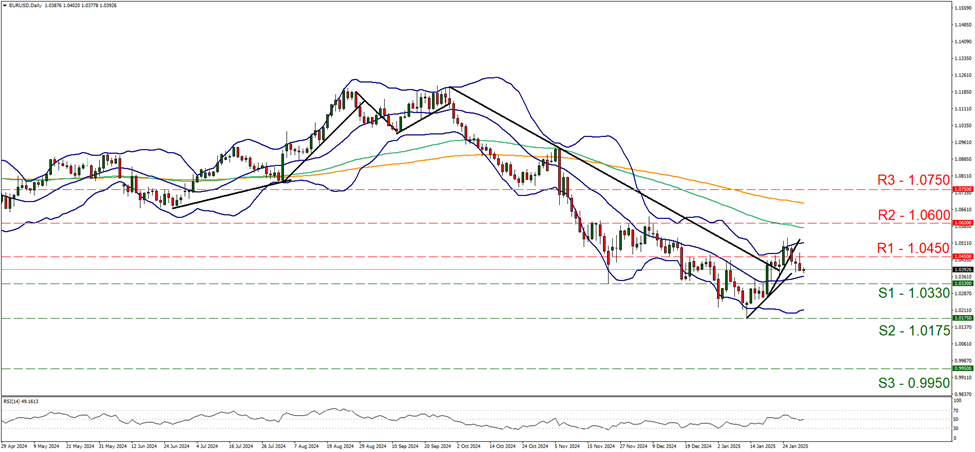
Task: Click the 24 Jan 2025 date label
Action: pyautogui.click(x=795, y=446)
